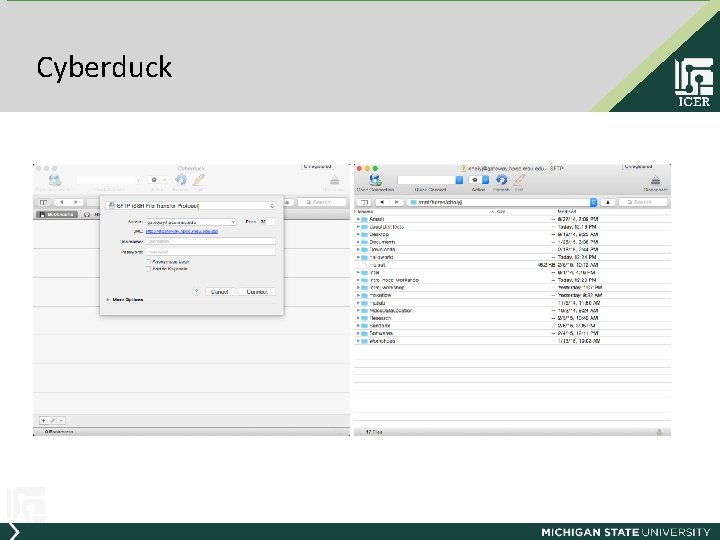
Task: Open the SFTP protocol dropdown in dialog
Action: [x=191, y=206]
